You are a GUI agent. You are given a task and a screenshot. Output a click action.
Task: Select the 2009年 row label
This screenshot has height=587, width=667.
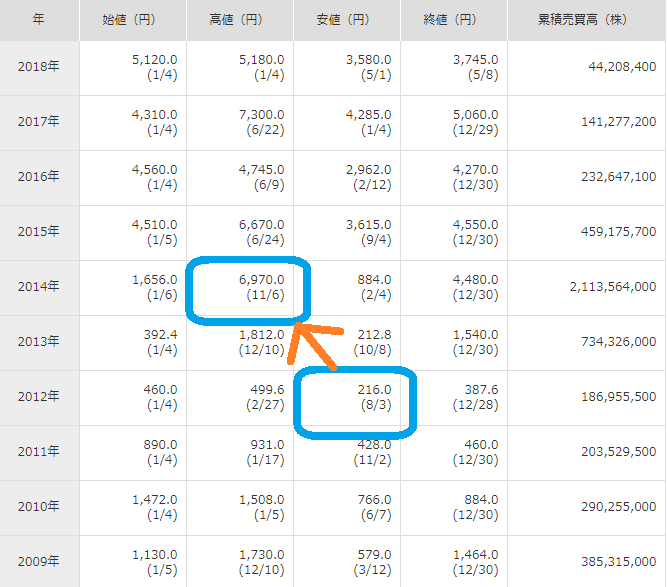click(x=38, y=561)
